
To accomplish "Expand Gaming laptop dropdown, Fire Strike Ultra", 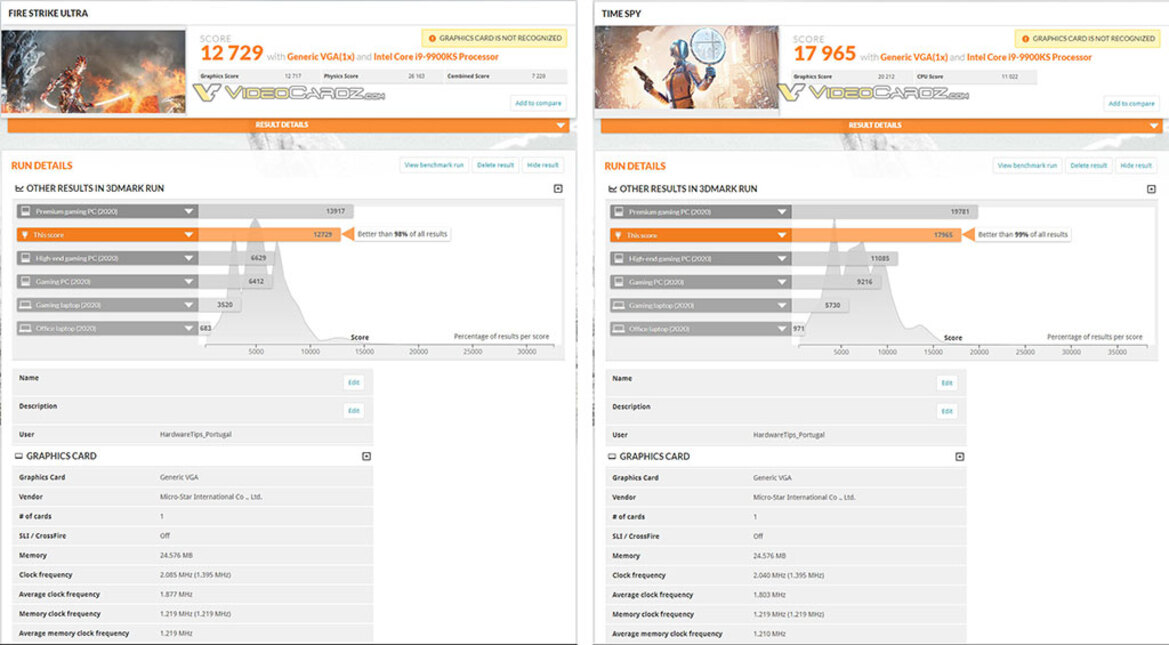I will coord(189,305).
